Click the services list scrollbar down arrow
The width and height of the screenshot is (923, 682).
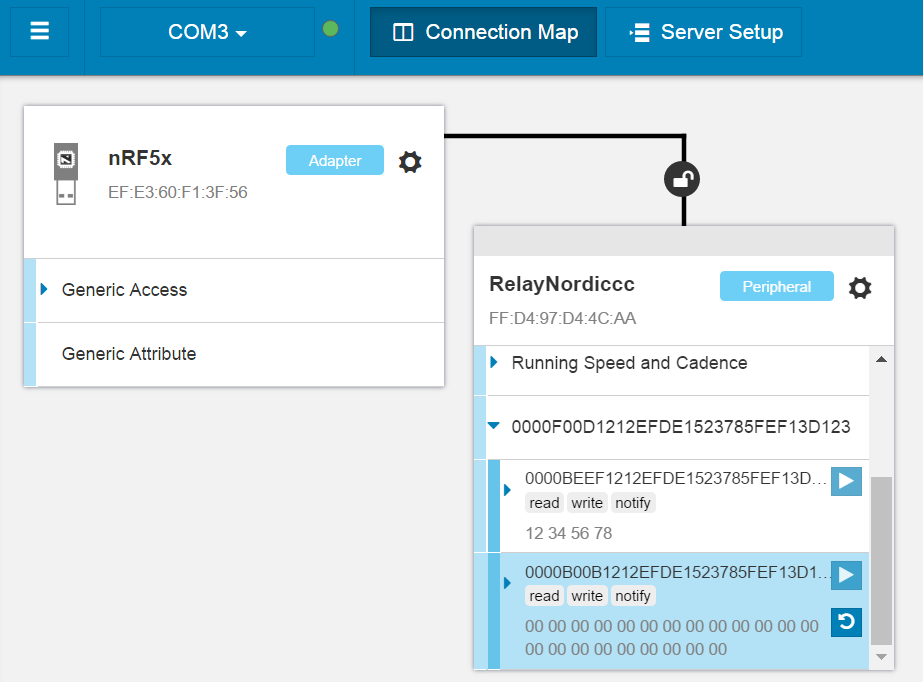point(881,657)
